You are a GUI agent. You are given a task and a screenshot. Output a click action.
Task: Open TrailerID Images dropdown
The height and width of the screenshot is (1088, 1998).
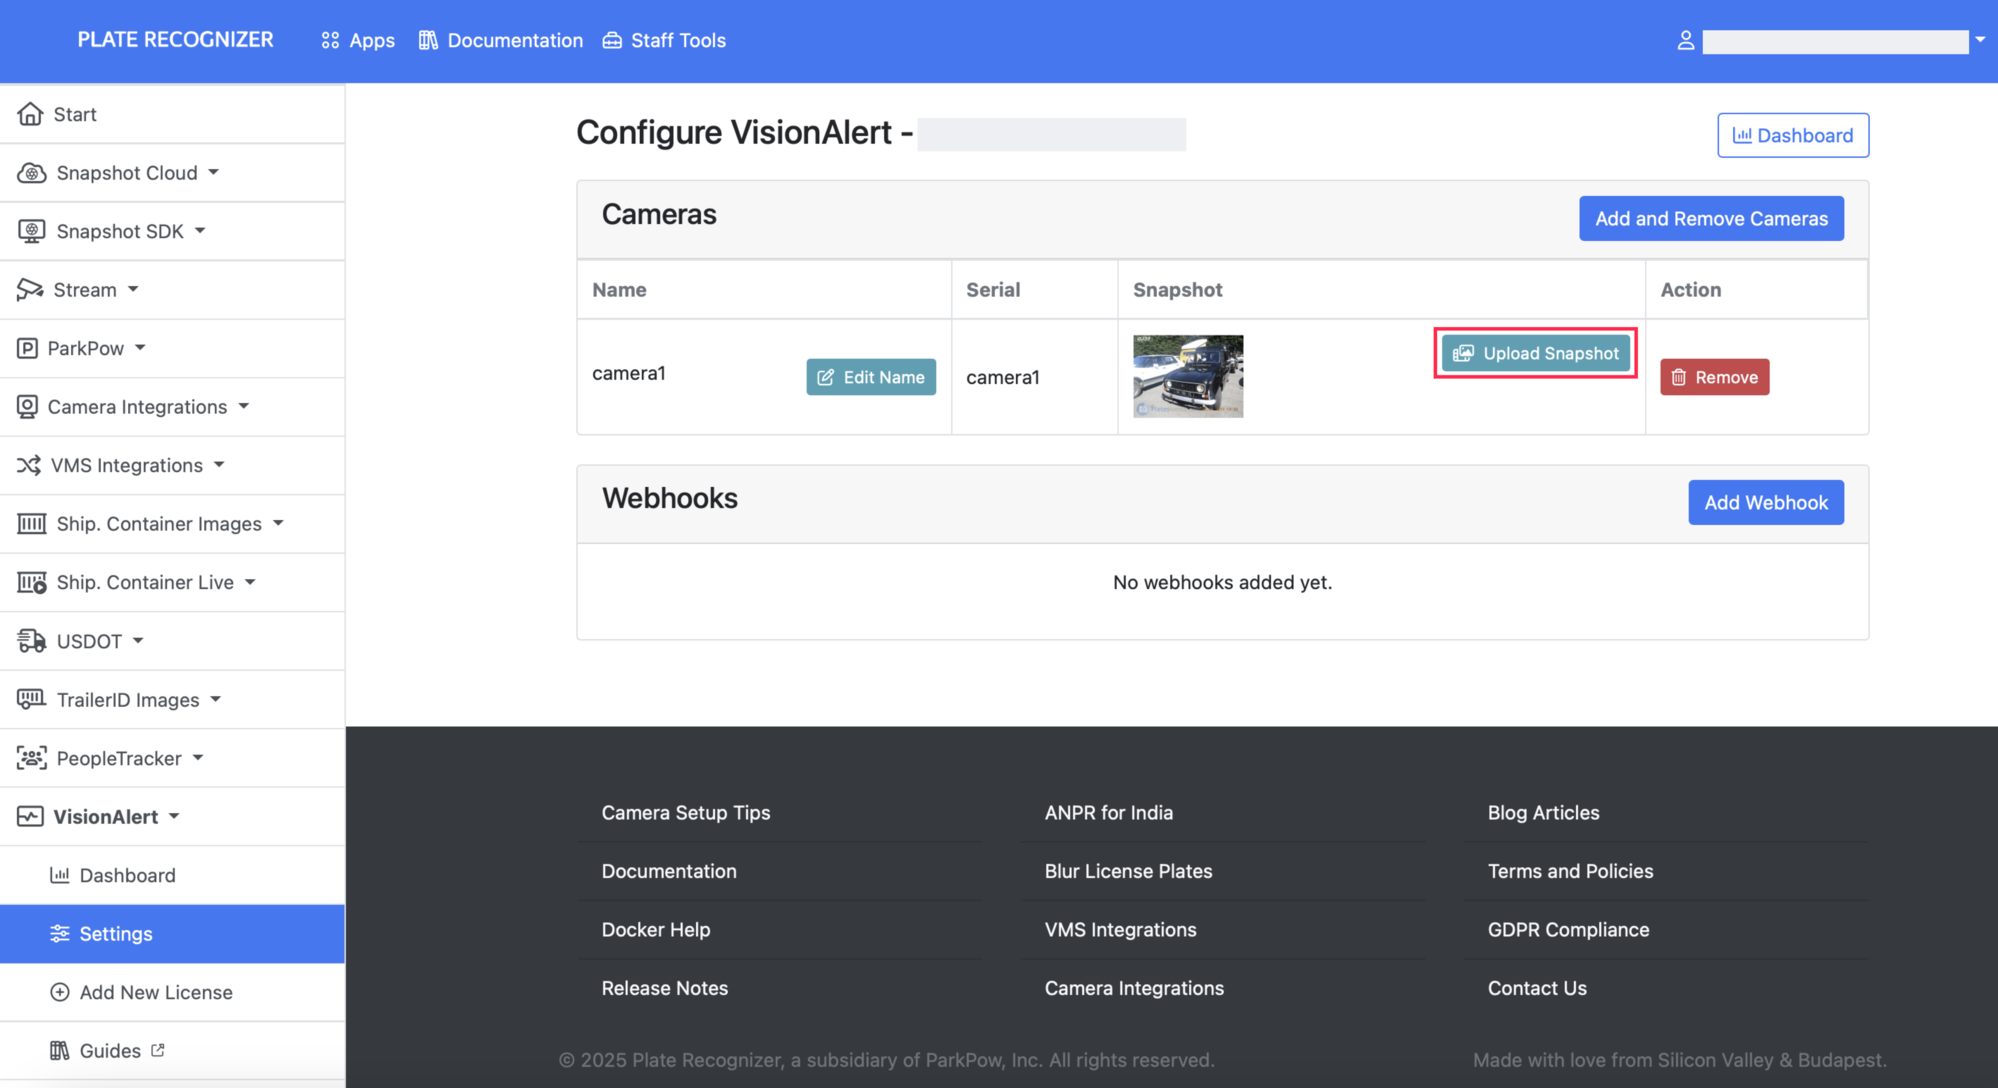click(x=216, y=700)
